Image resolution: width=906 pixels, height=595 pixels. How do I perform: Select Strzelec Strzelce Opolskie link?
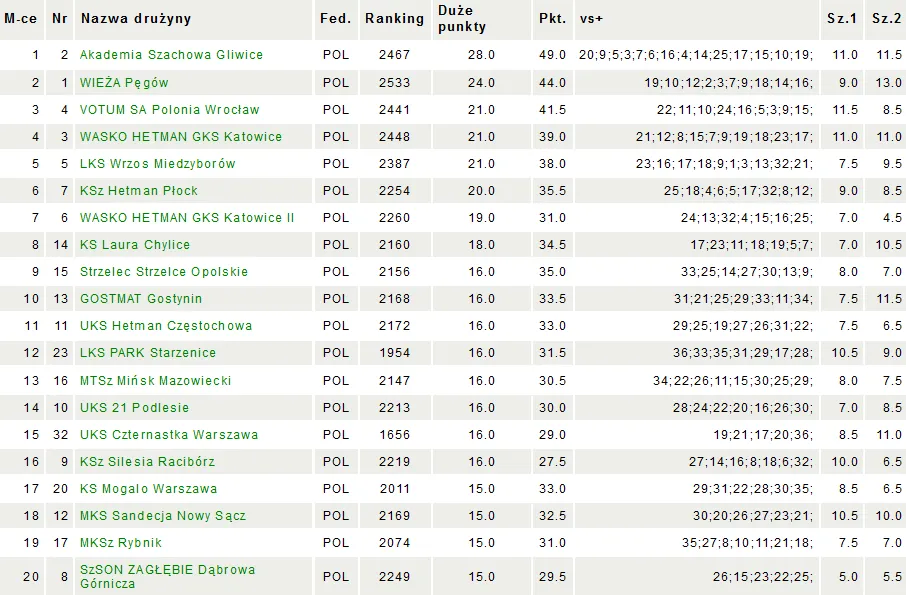[x=164, y=272]
